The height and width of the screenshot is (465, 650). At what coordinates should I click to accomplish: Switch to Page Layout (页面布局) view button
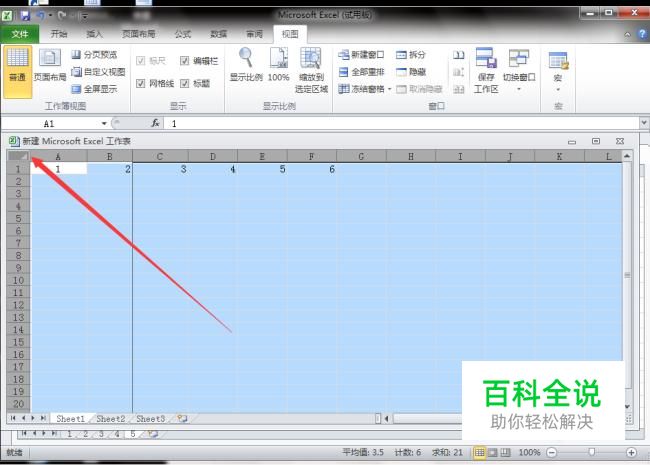(50, 65)
